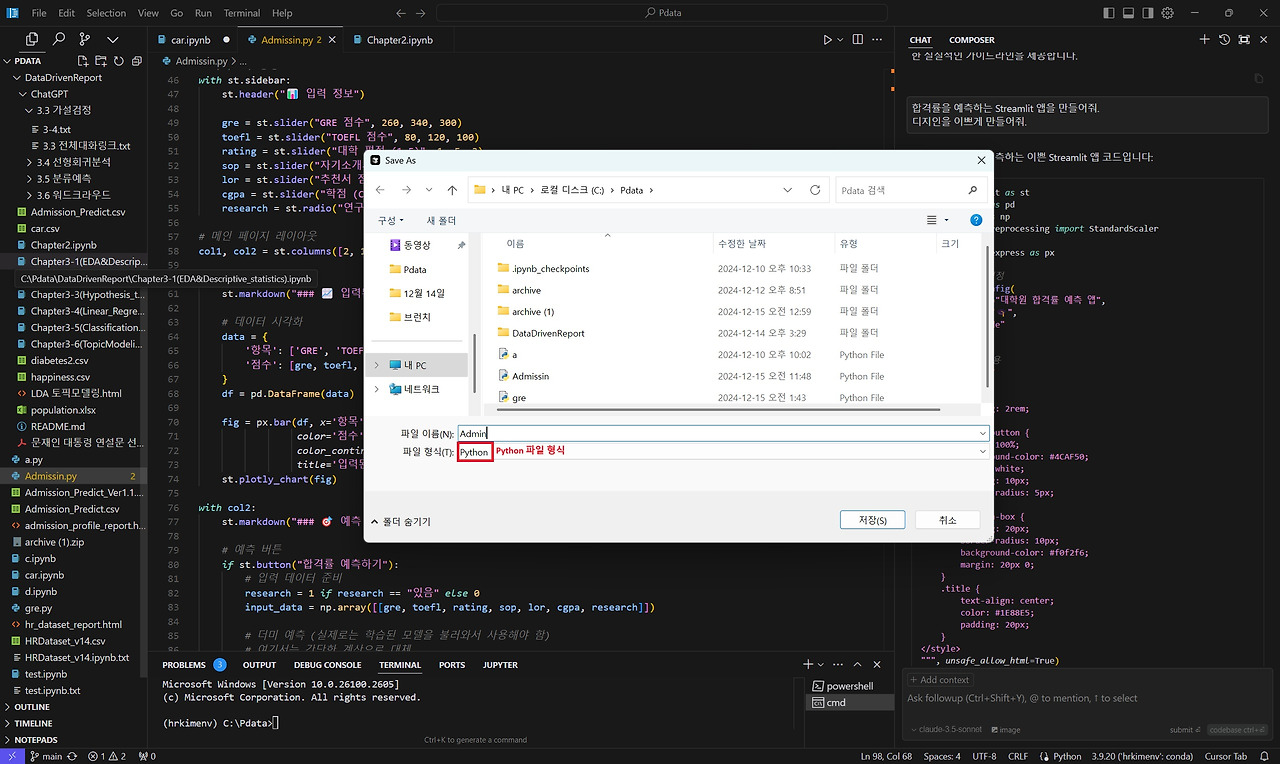1280x764 pixels.
Task: Click the Split Editor icon
Action: pos(857,40)
